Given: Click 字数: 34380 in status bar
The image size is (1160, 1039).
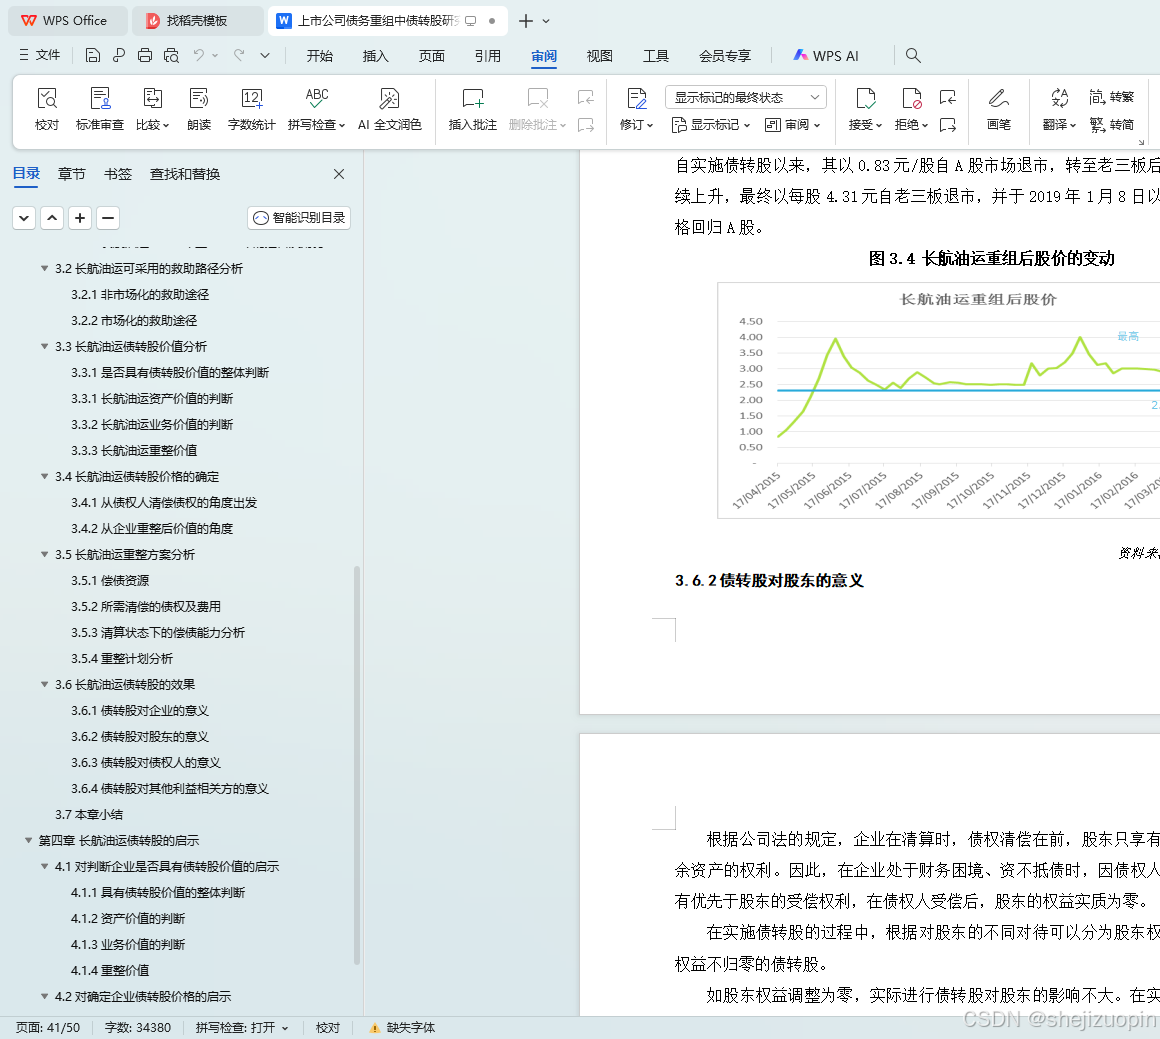Looking at the screenshot, I should pos(138,1027).
